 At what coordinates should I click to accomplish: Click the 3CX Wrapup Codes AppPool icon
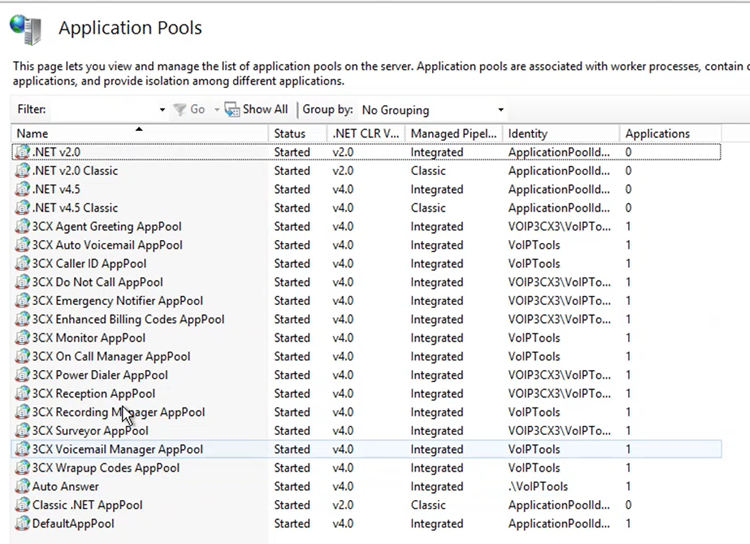pos(22,468)
